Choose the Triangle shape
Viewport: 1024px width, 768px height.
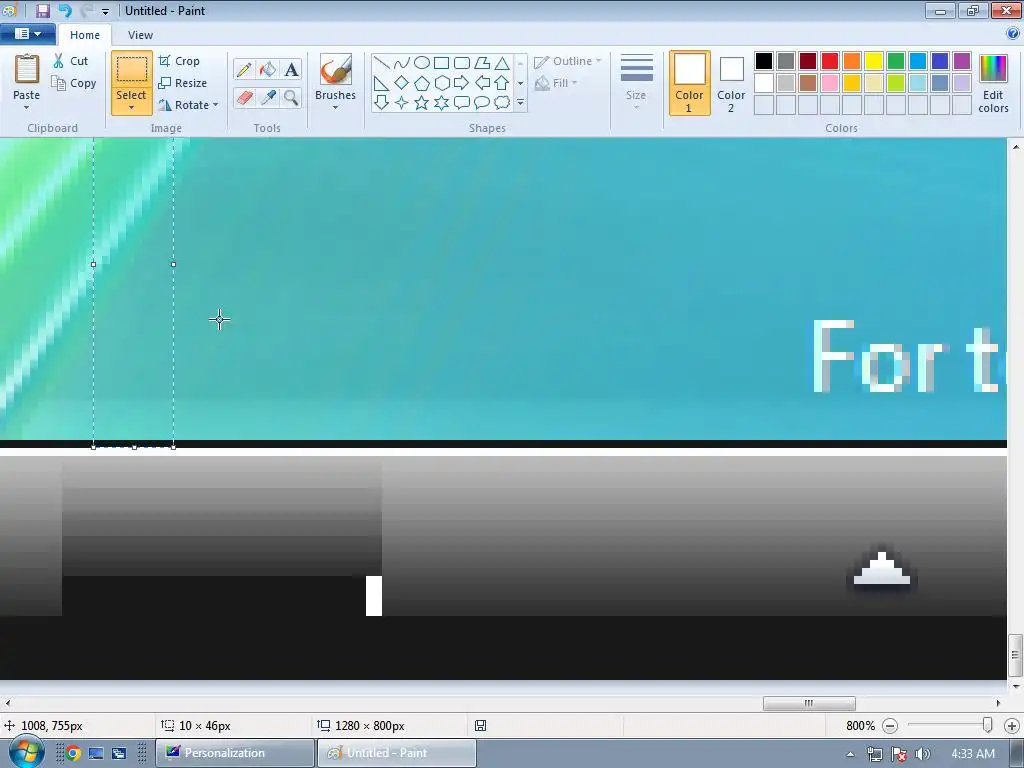tap(502, 63)
